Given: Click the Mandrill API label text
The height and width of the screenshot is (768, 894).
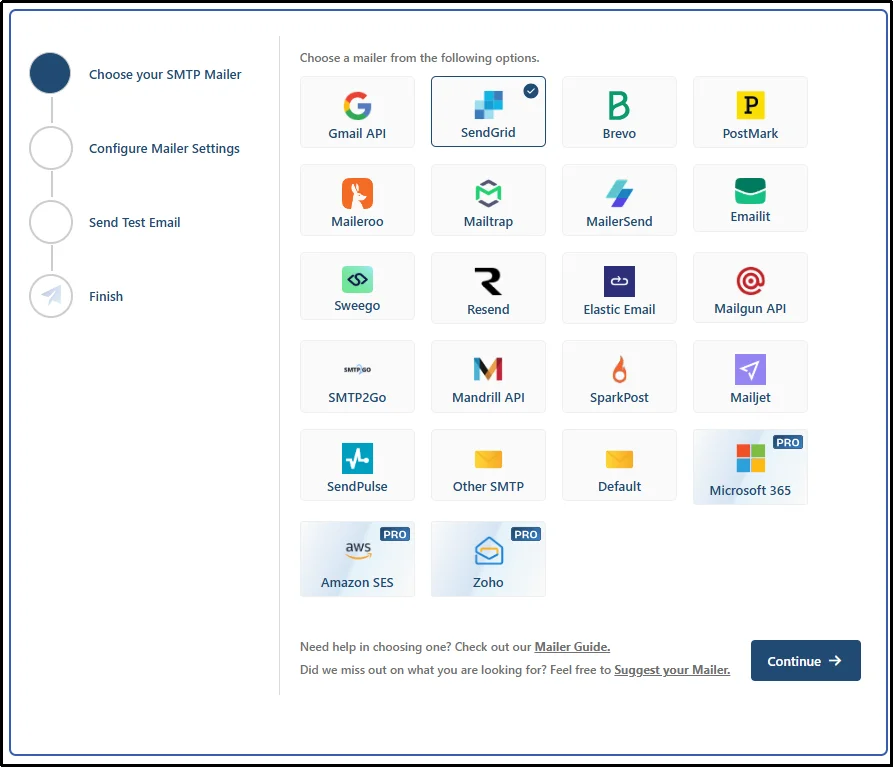Looking at the screenshot, I should tap(489, 397).
